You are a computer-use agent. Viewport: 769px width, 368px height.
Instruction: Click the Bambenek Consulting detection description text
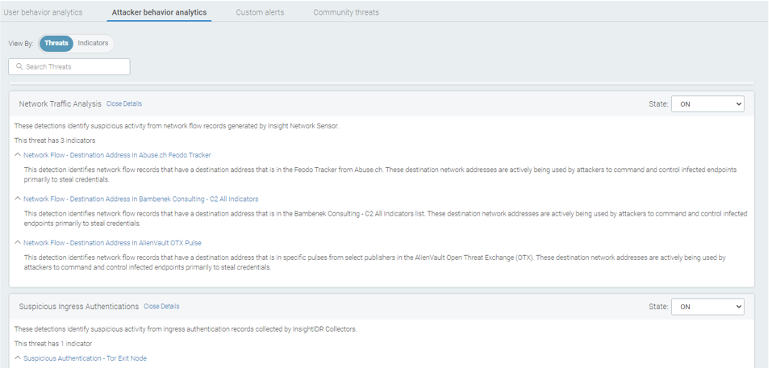tap(385, 218)
